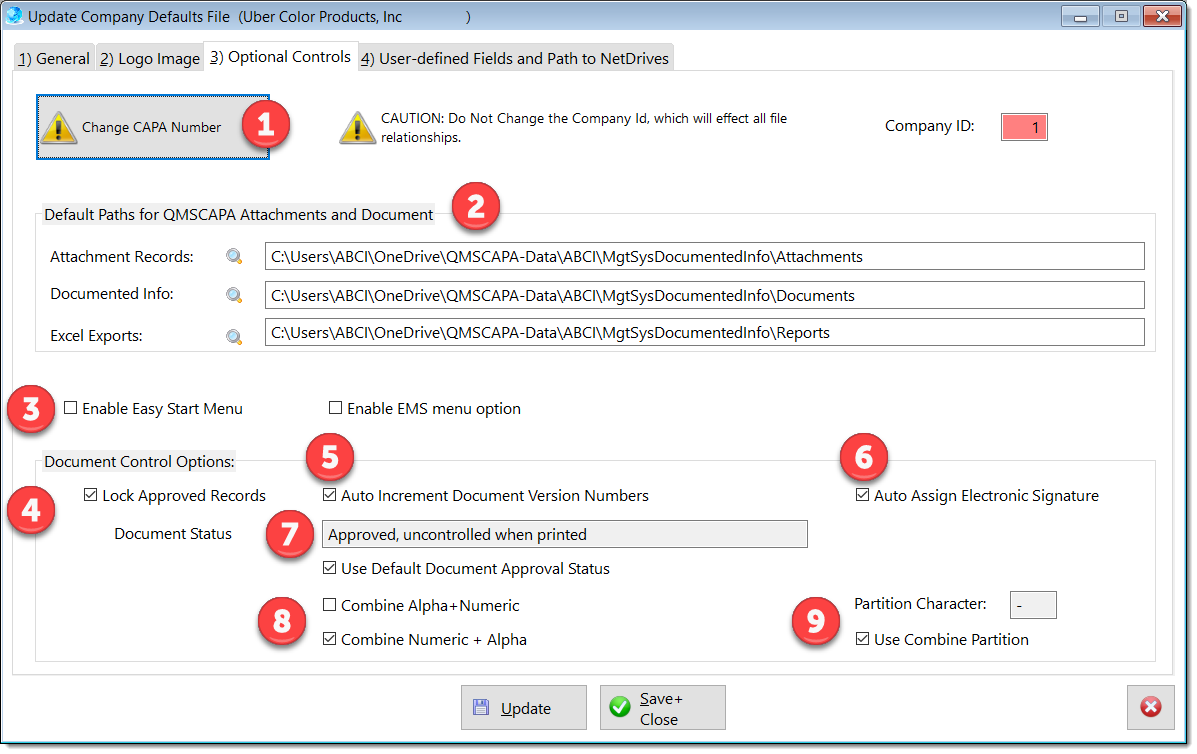Toggle Auto Increment Document Version Numbers

pyautogui.click(x=330, y=495)
